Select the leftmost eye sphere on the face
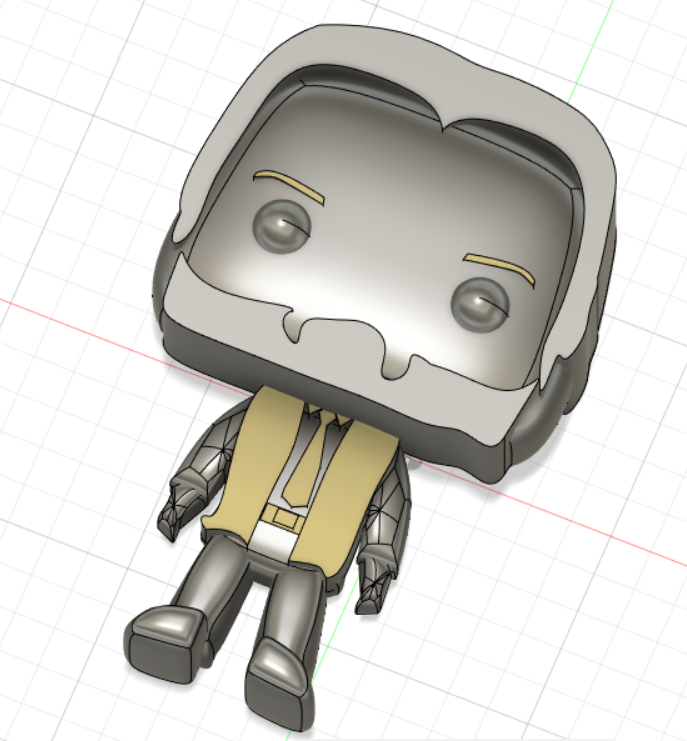This screenshot has width=687, height=741. pyautogui.click(x=282, y=226)
